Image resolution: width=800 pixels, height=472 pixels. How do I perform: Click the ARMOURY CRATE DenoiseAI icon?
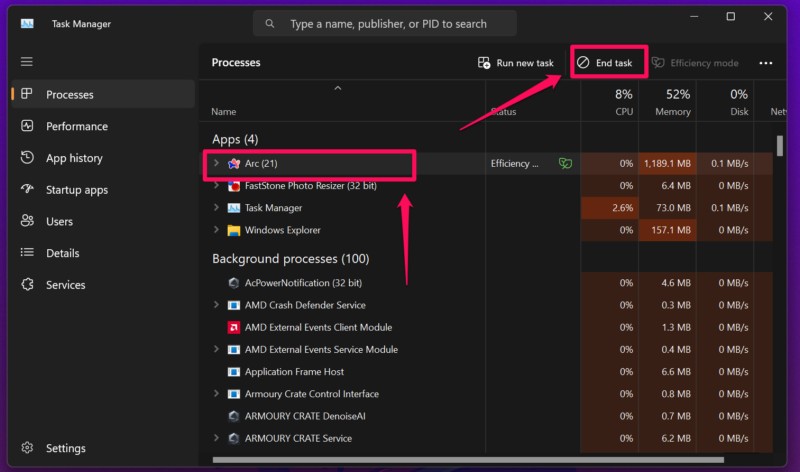click(x=234, y=416)
